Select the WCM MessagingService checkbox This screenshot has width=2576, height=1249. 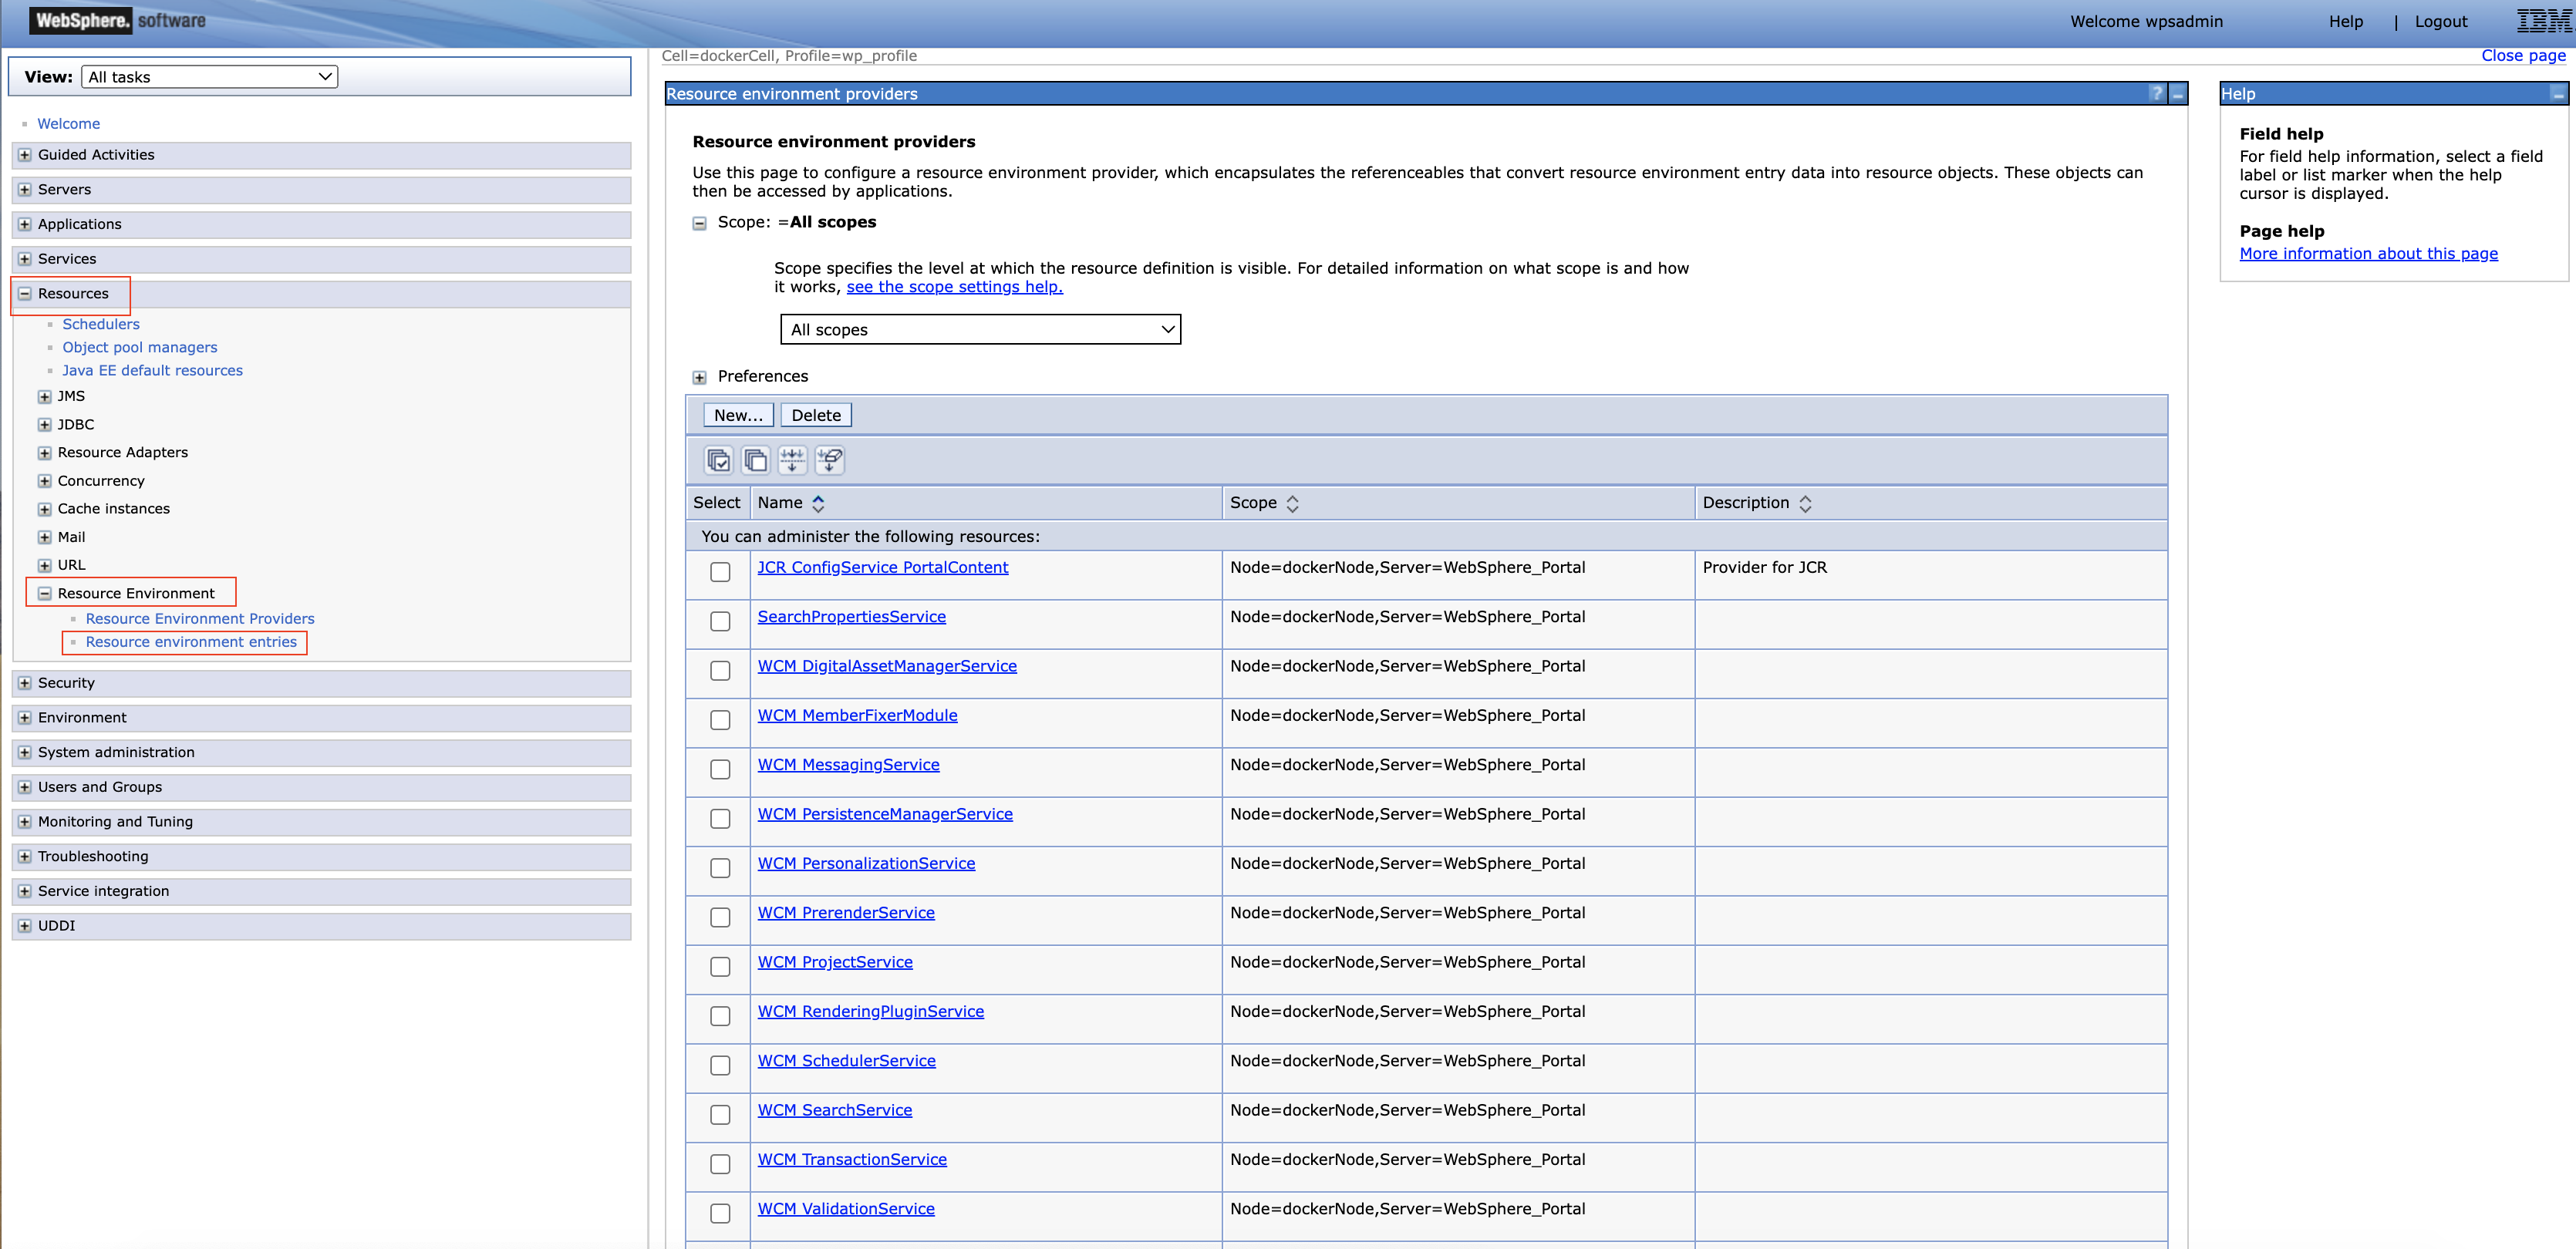(719, 770)
